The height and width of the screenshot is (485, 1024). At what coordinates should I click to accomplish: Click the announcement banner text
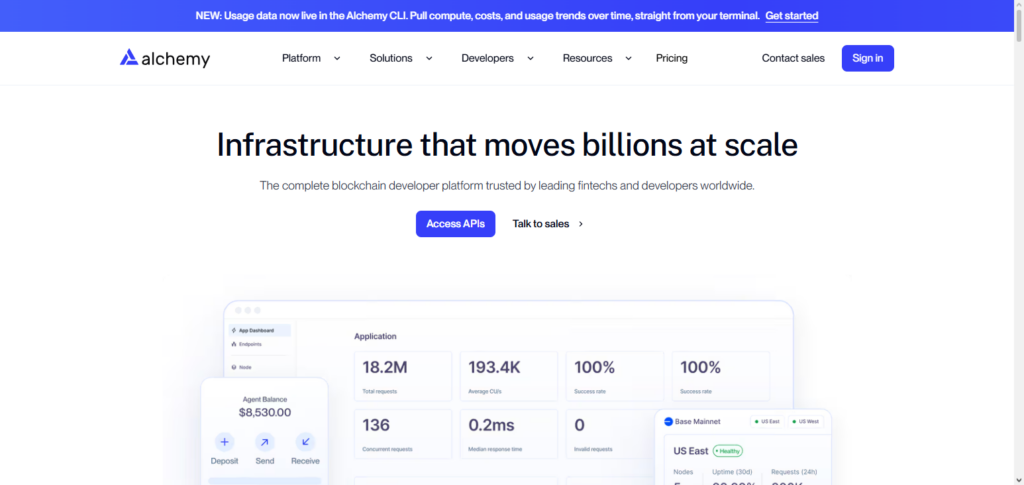click(477, 16)
